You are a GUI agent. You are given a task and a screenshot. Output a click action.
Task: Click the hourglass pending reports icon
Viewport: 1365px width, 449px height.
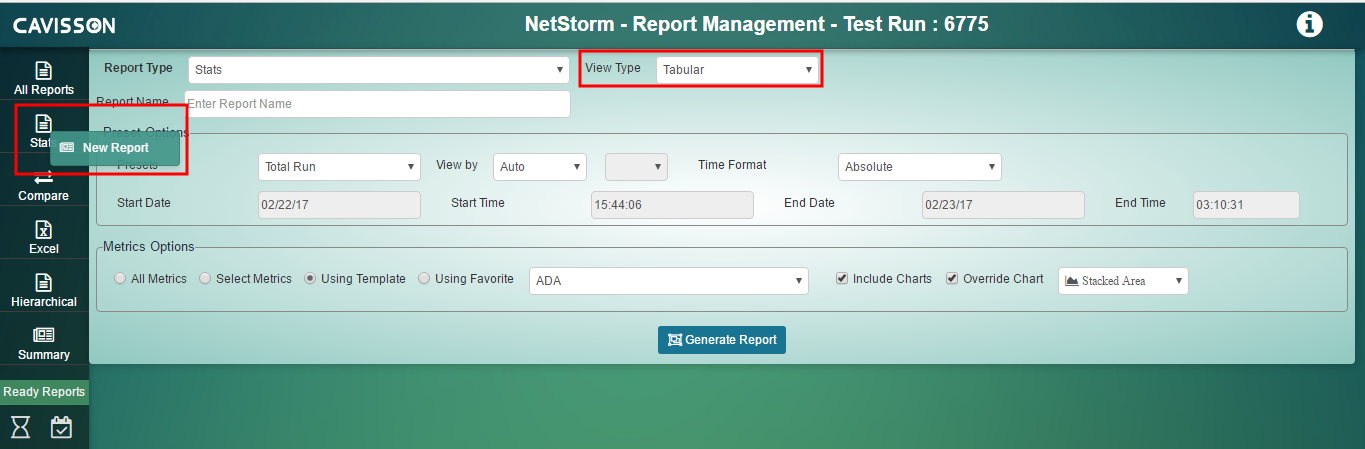20,427
